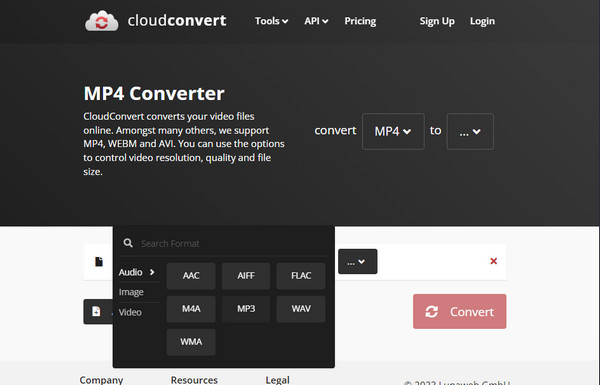Screen dimensions: 600x385
Task: Click the file document icon in the file row
Action: click(99, 261)
